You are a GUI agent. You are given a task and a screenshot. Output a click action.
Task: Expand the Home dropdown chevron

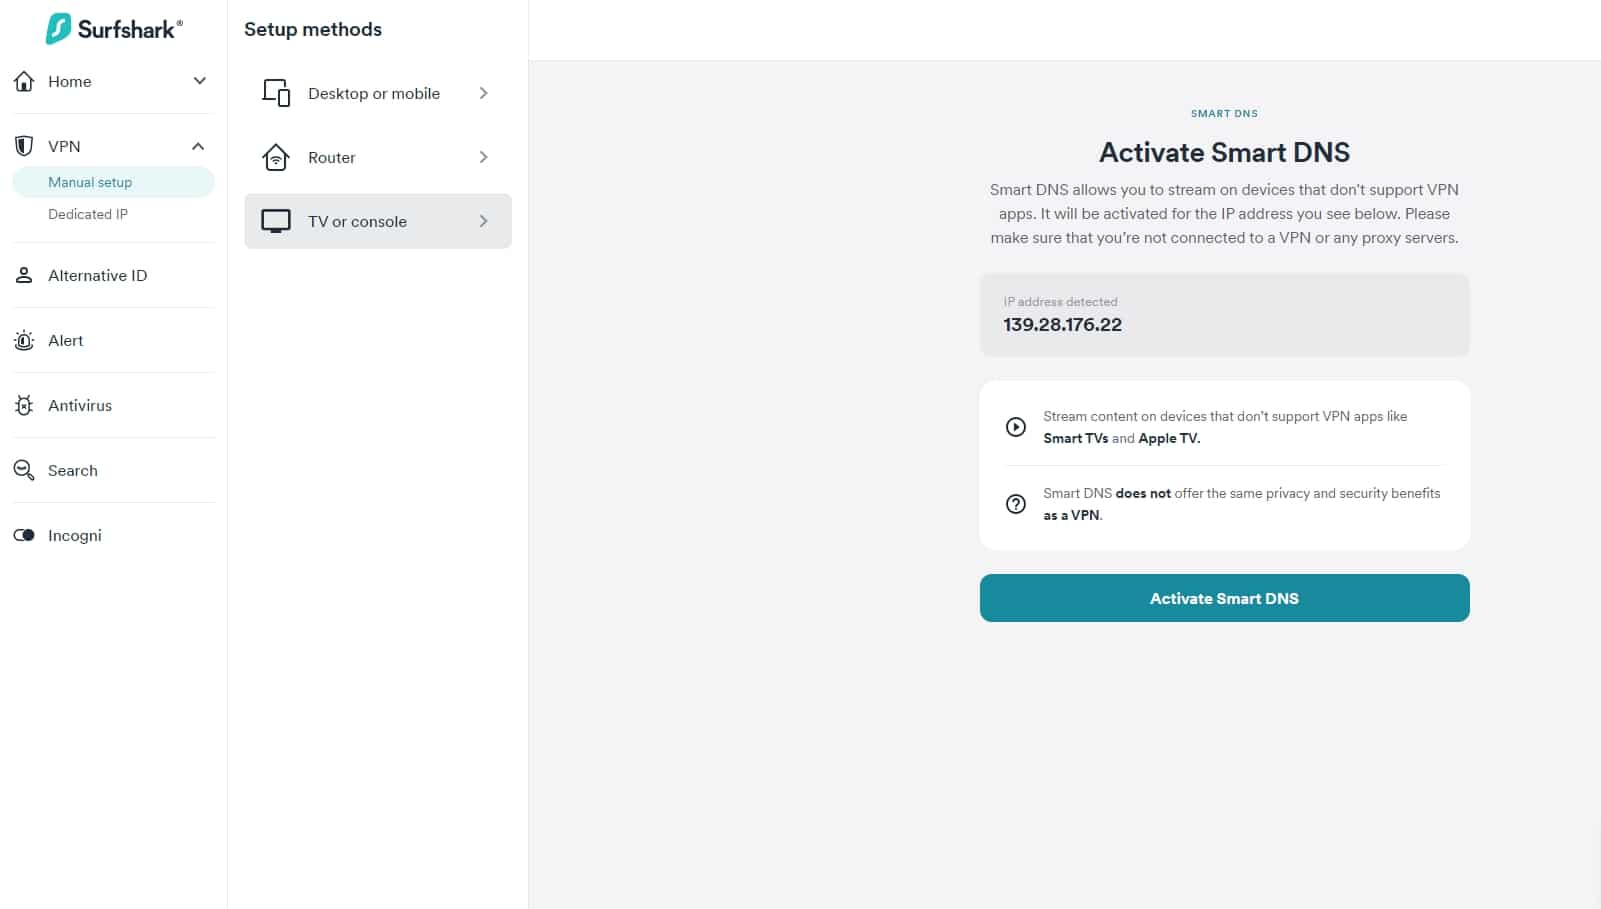[x=199, y=81]
